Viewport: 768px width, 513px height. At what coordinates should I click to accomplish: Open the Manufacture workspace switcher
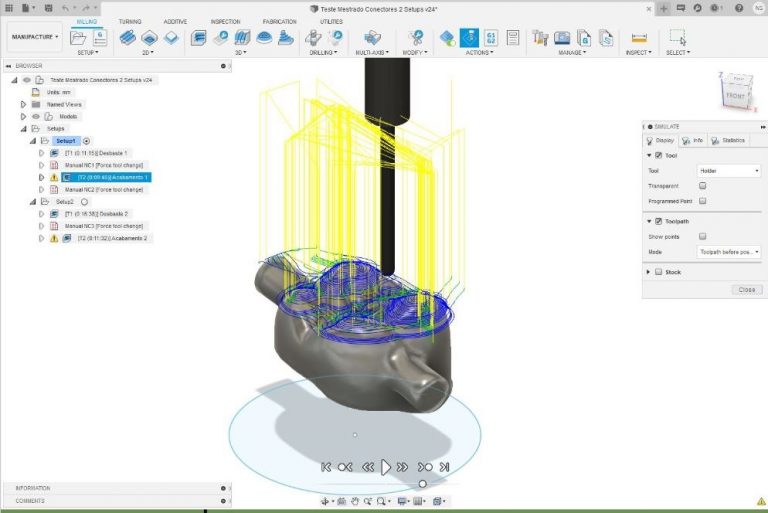[x=34, y=38]
